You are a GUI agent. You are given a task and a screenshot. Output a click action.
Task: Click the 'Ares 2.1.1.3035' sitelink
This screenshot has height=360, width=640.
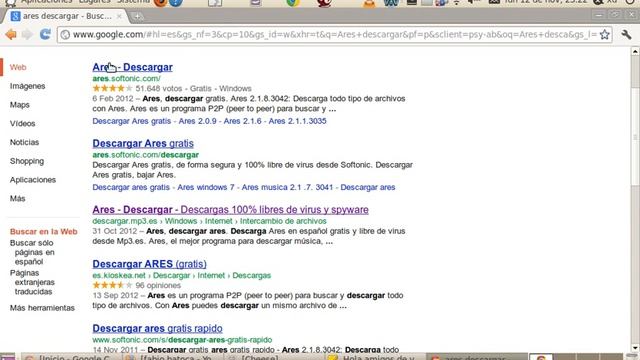298,121
